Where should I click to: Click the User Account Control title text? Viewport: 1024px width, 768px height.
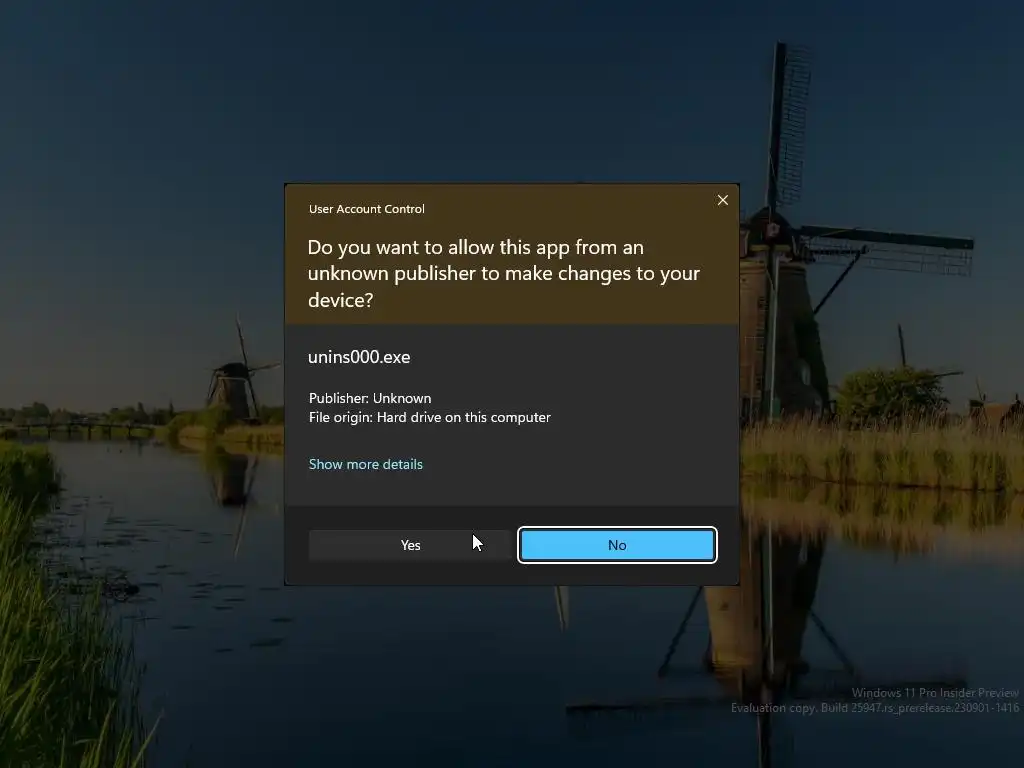366,209
